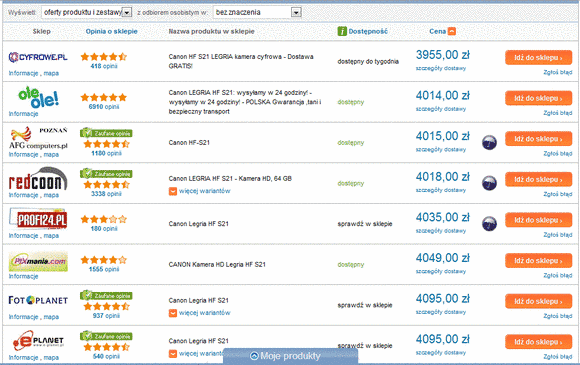Open the 'oferty produktu i zestawy' dropdown
This screenshot has width=580, height=365.
coord(87,12)
